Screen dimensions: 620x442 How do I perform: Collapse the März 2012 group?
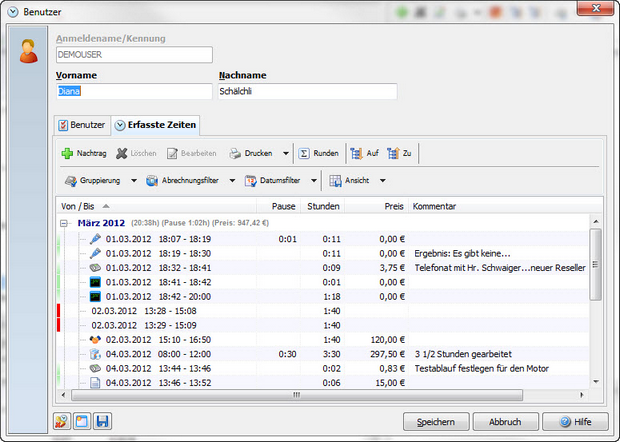[63, 223]
